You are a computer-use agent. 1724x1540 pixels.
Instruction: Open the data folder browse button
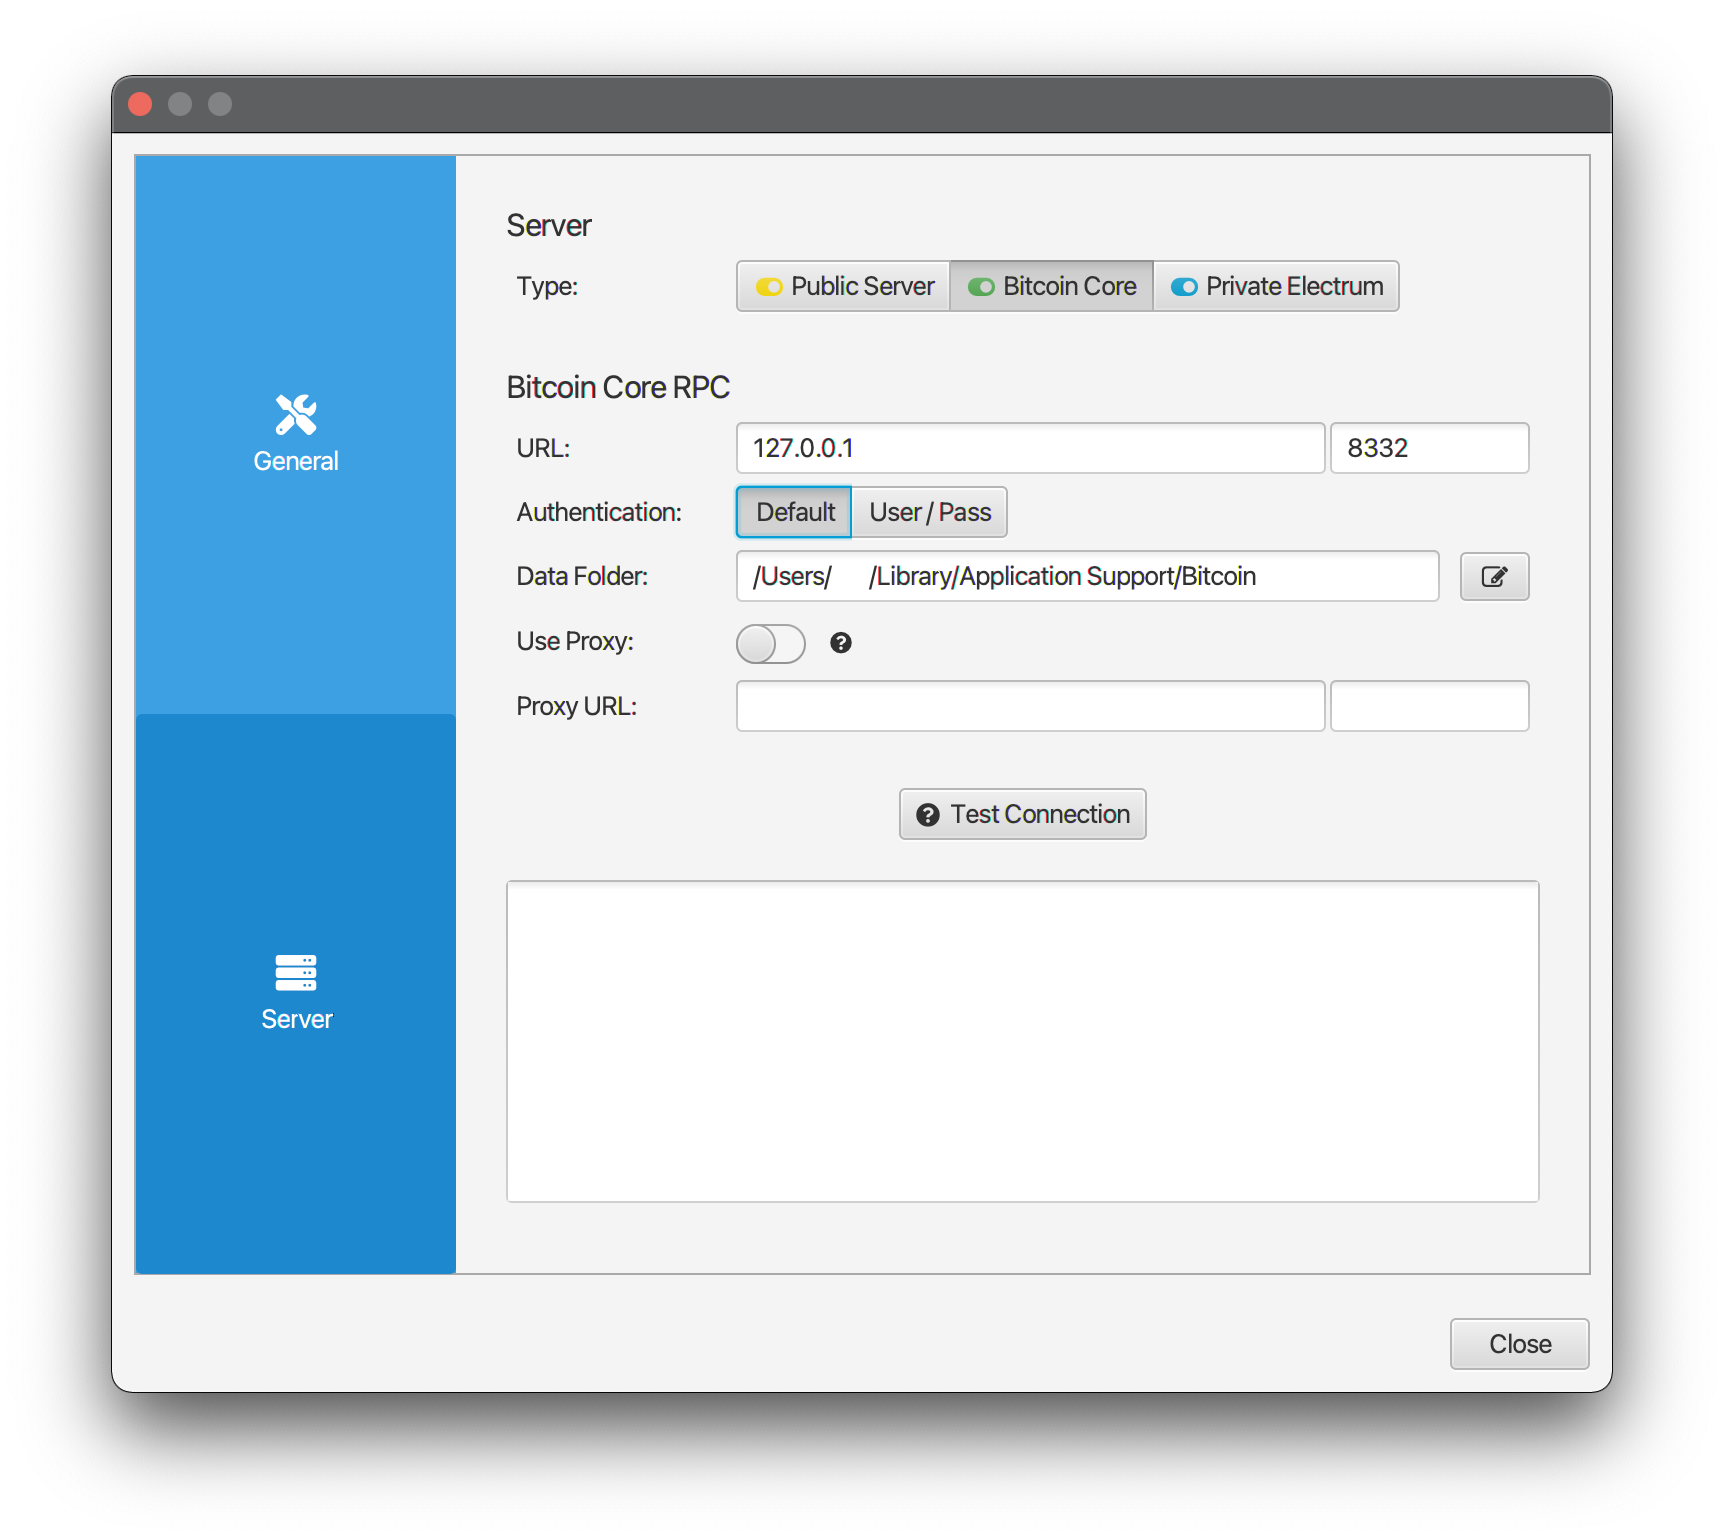pos(1494,576)
